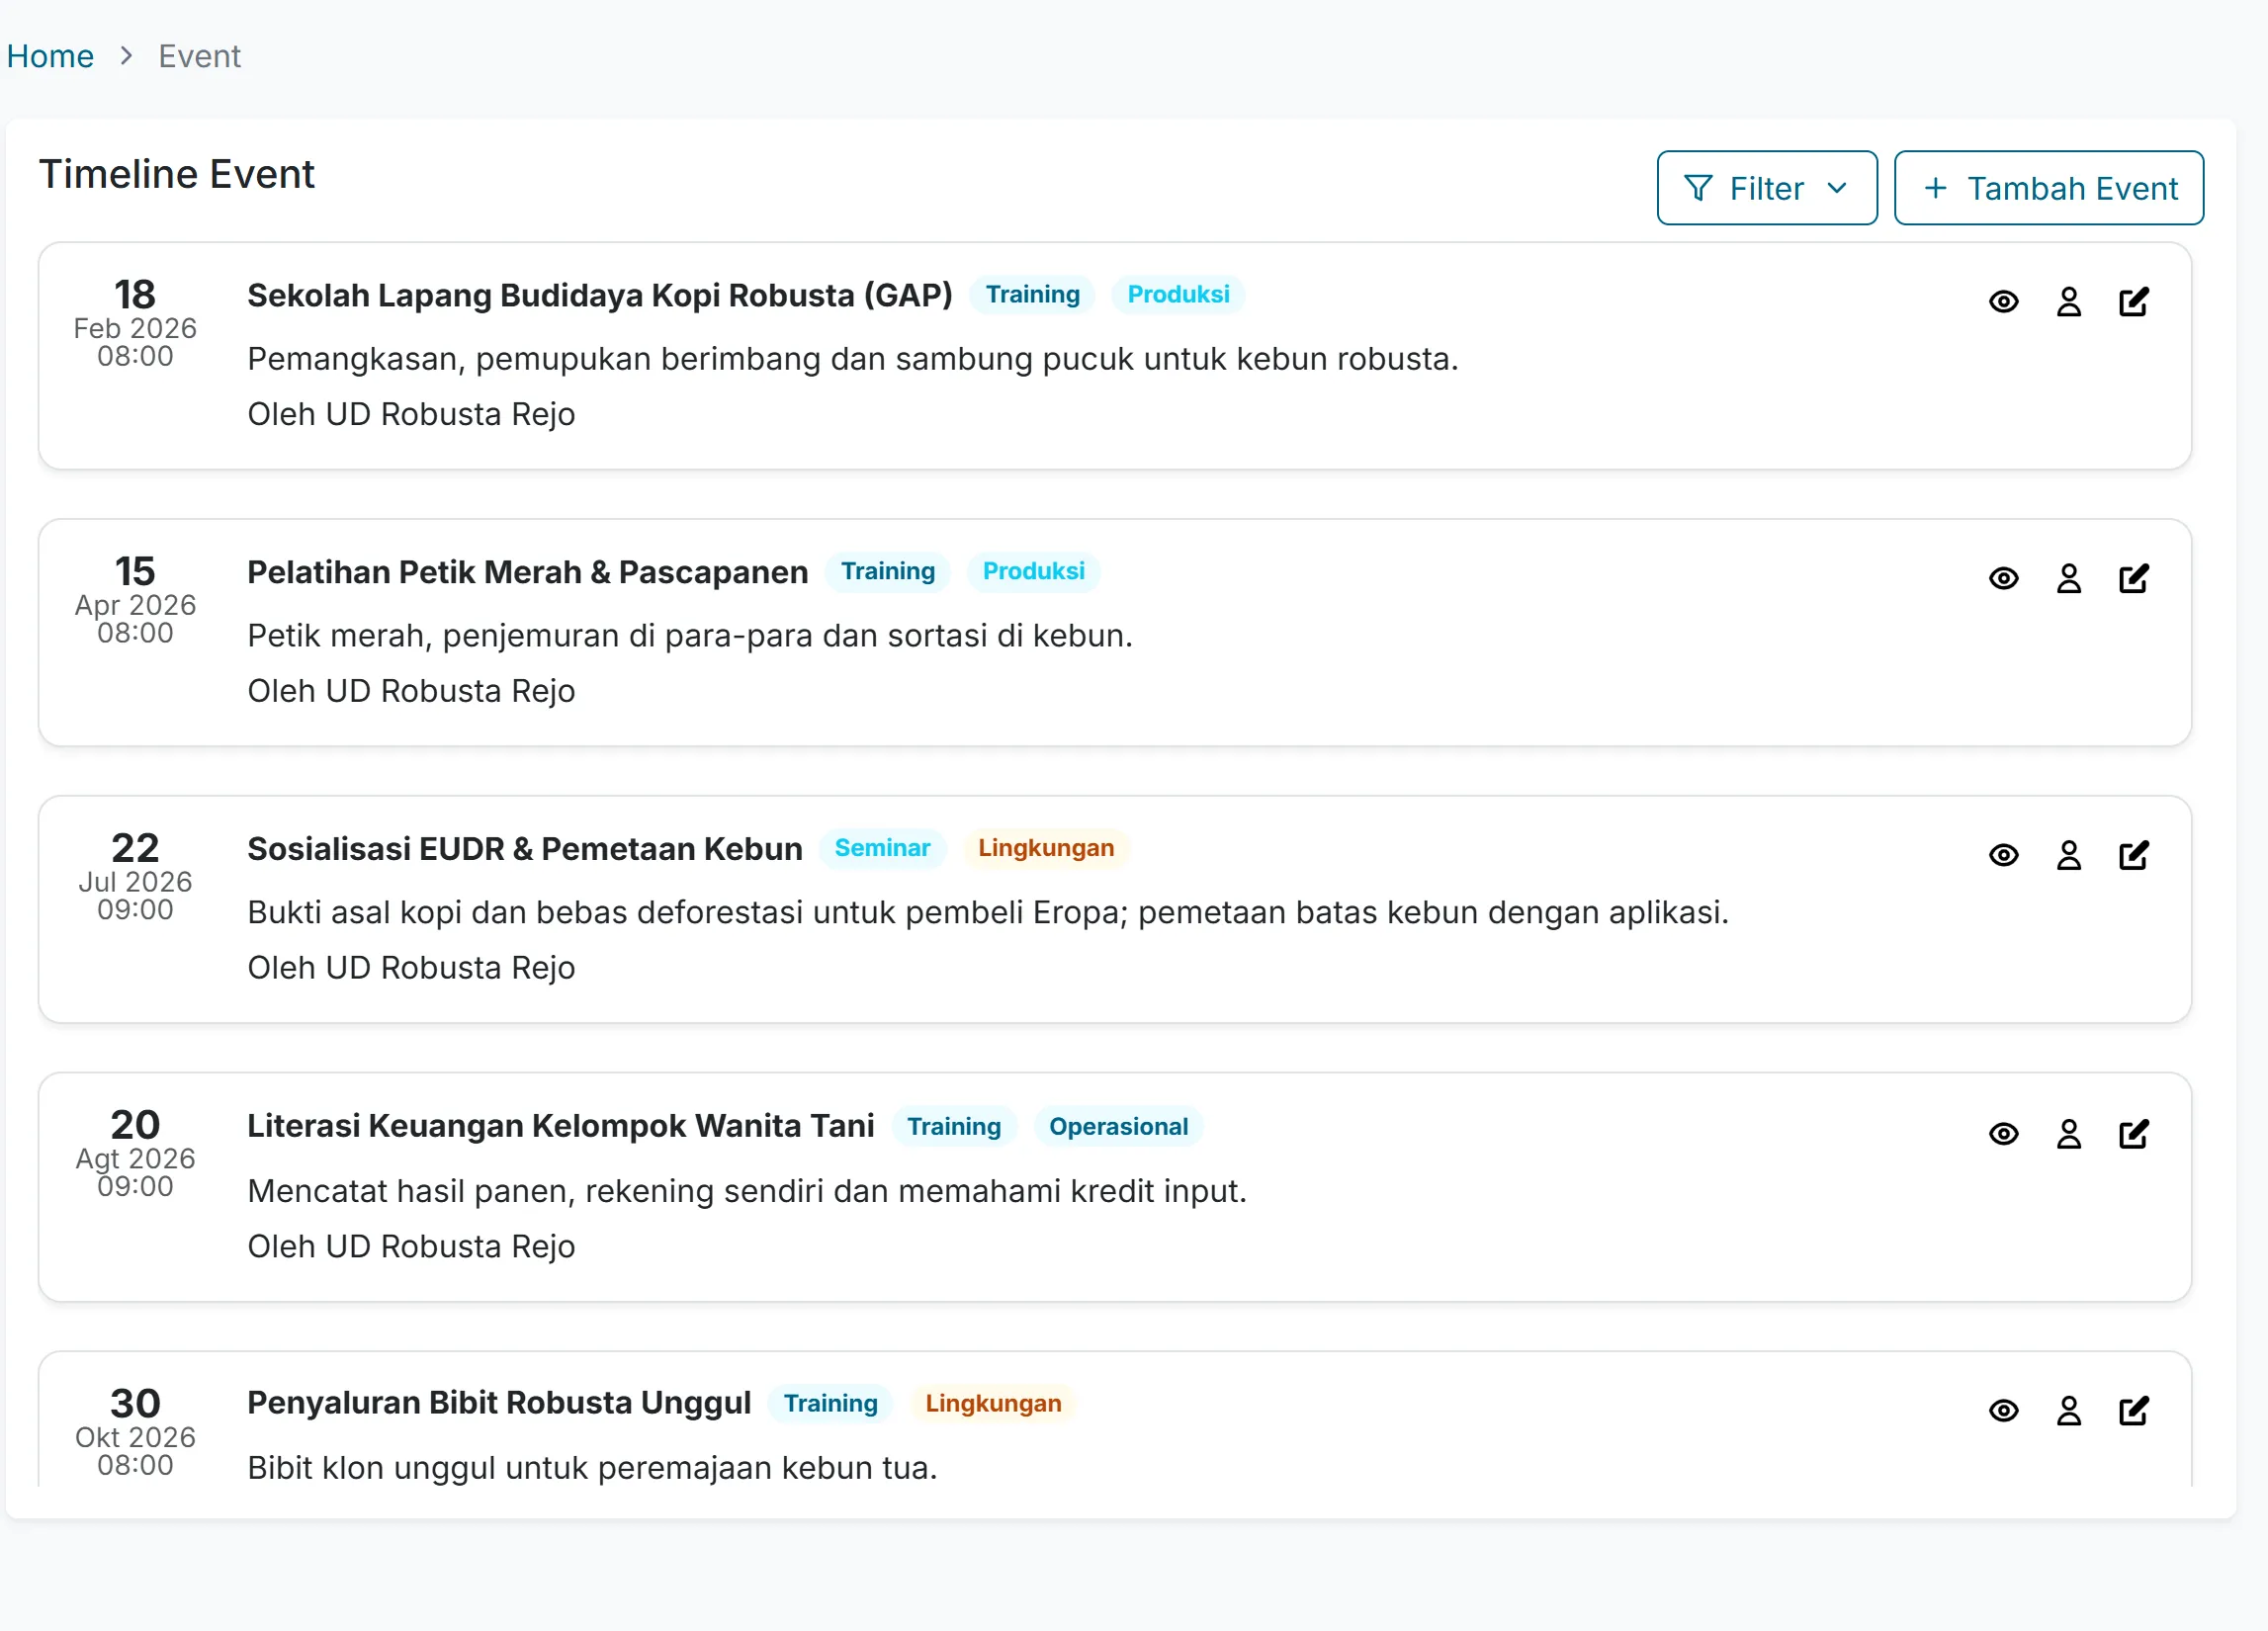This screenshot has width=2268, height=1631.
Task: Select title Sekolah Lapang Budidaya Kopi Robusta (GAP)
Action: point(599,295)
